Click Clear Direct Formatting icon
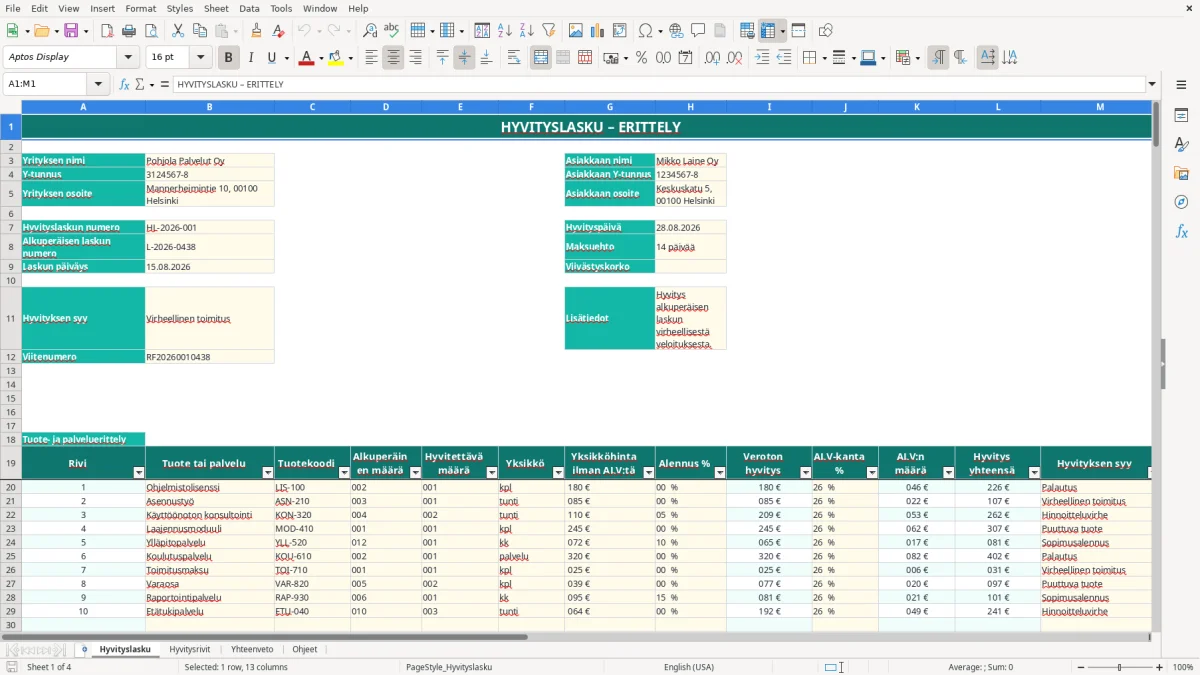Image resolution: width=1200 pixels, height=675 pixels. (x=278, y=31)
